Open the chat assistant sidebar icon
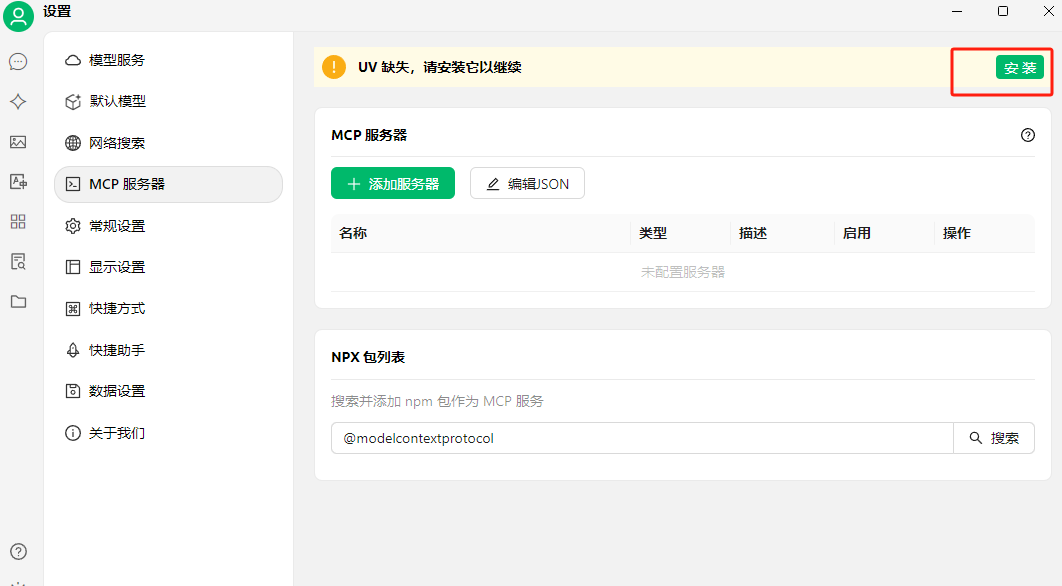This screenshot has height=586, width=1062. click(18, 62)
